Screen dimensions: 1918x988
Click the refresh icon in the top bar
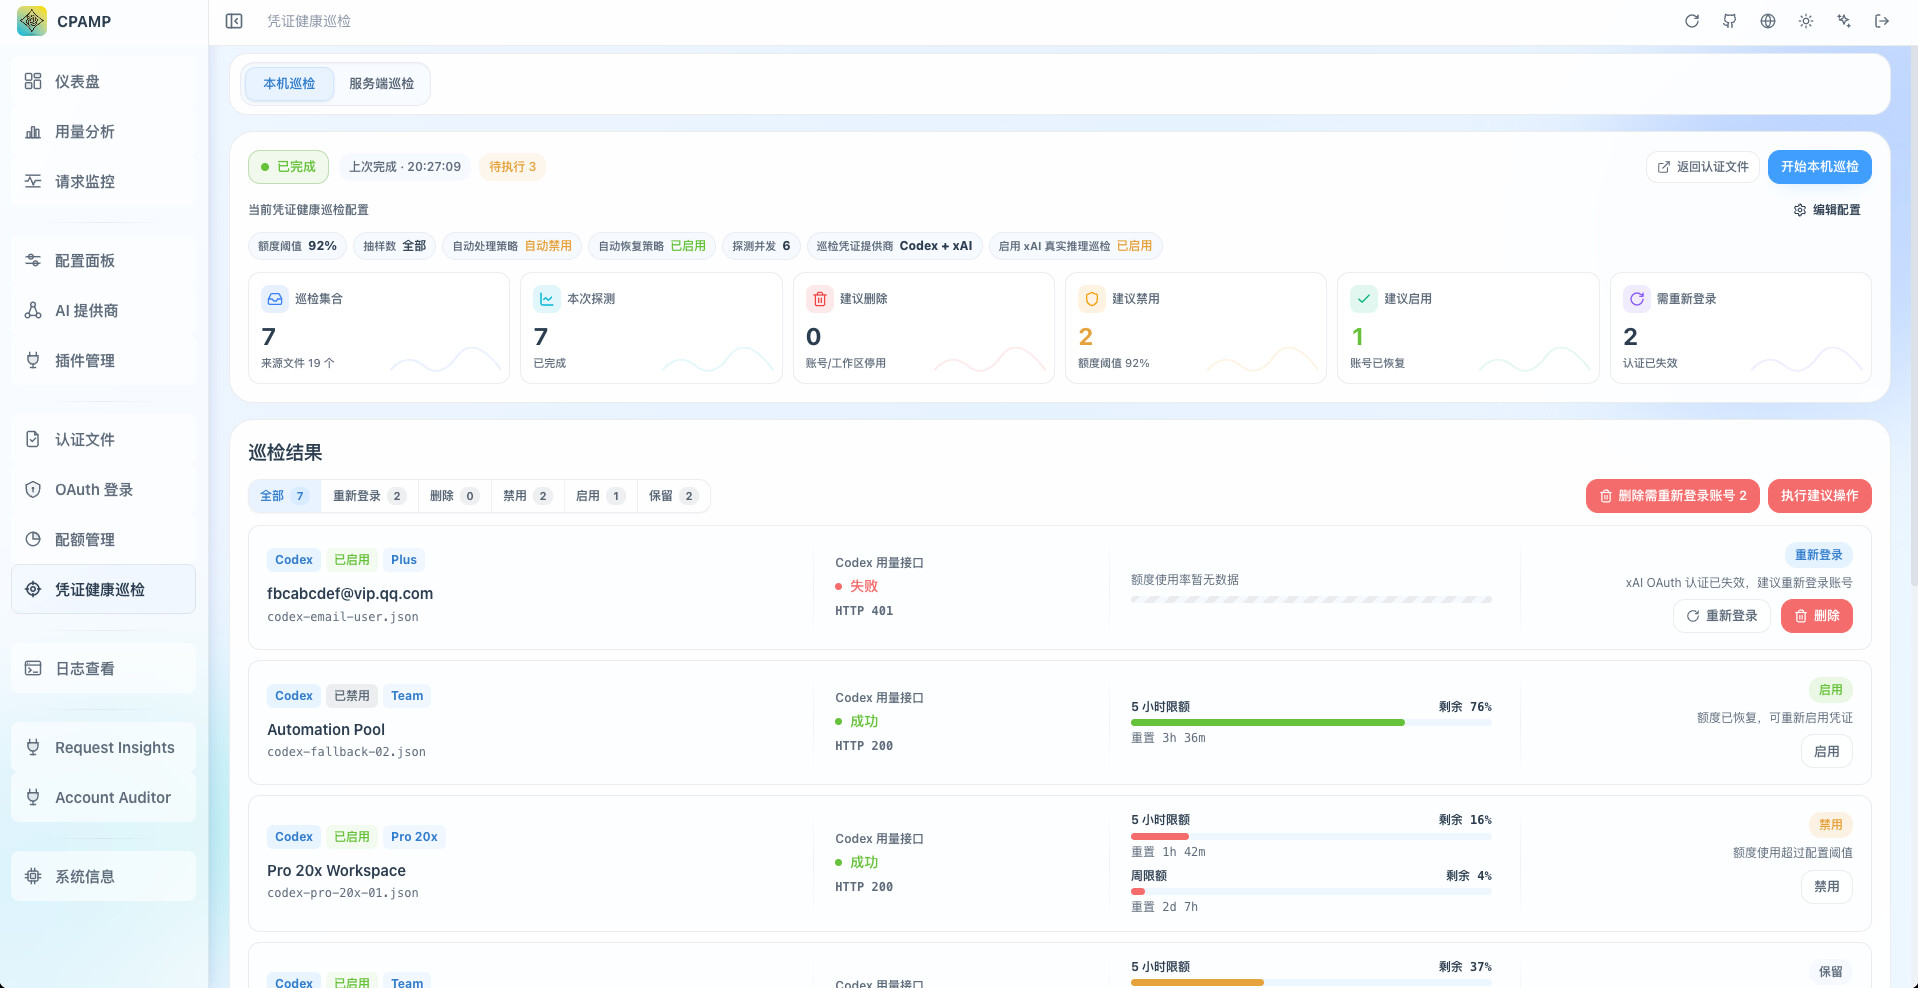(x=1692, y=21)
